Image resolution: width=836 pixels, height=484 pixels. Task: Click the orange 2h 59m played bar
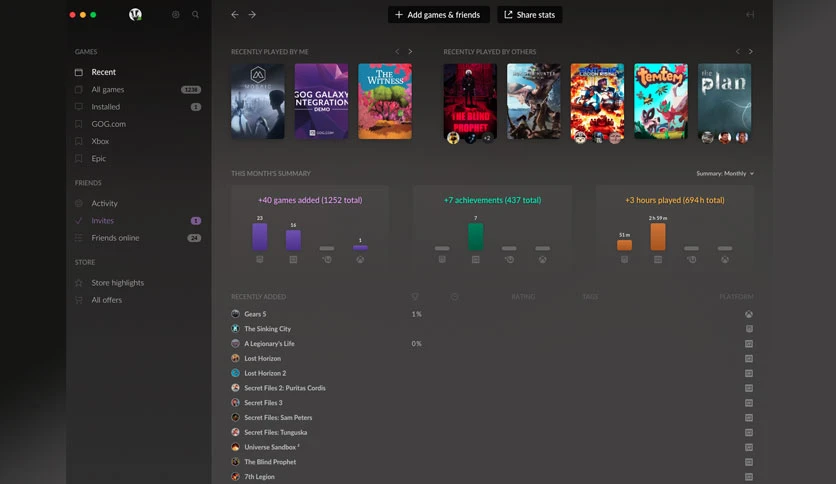coord(658,237)
